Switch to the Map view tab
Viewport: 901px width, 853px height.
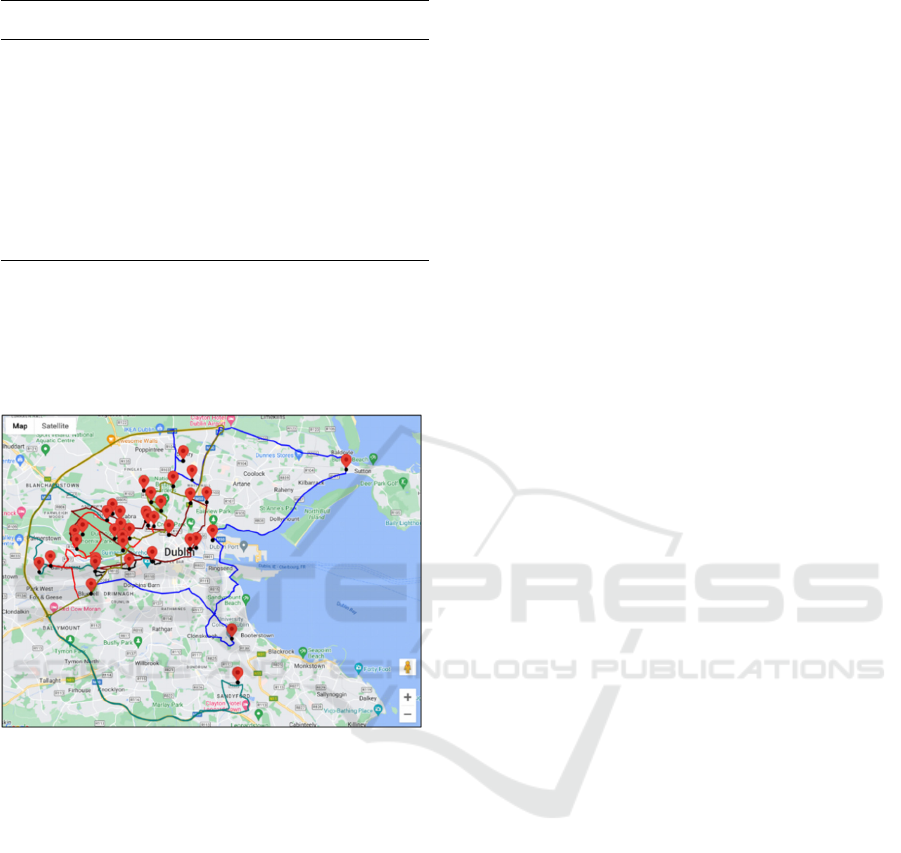(x=20, y=426)
